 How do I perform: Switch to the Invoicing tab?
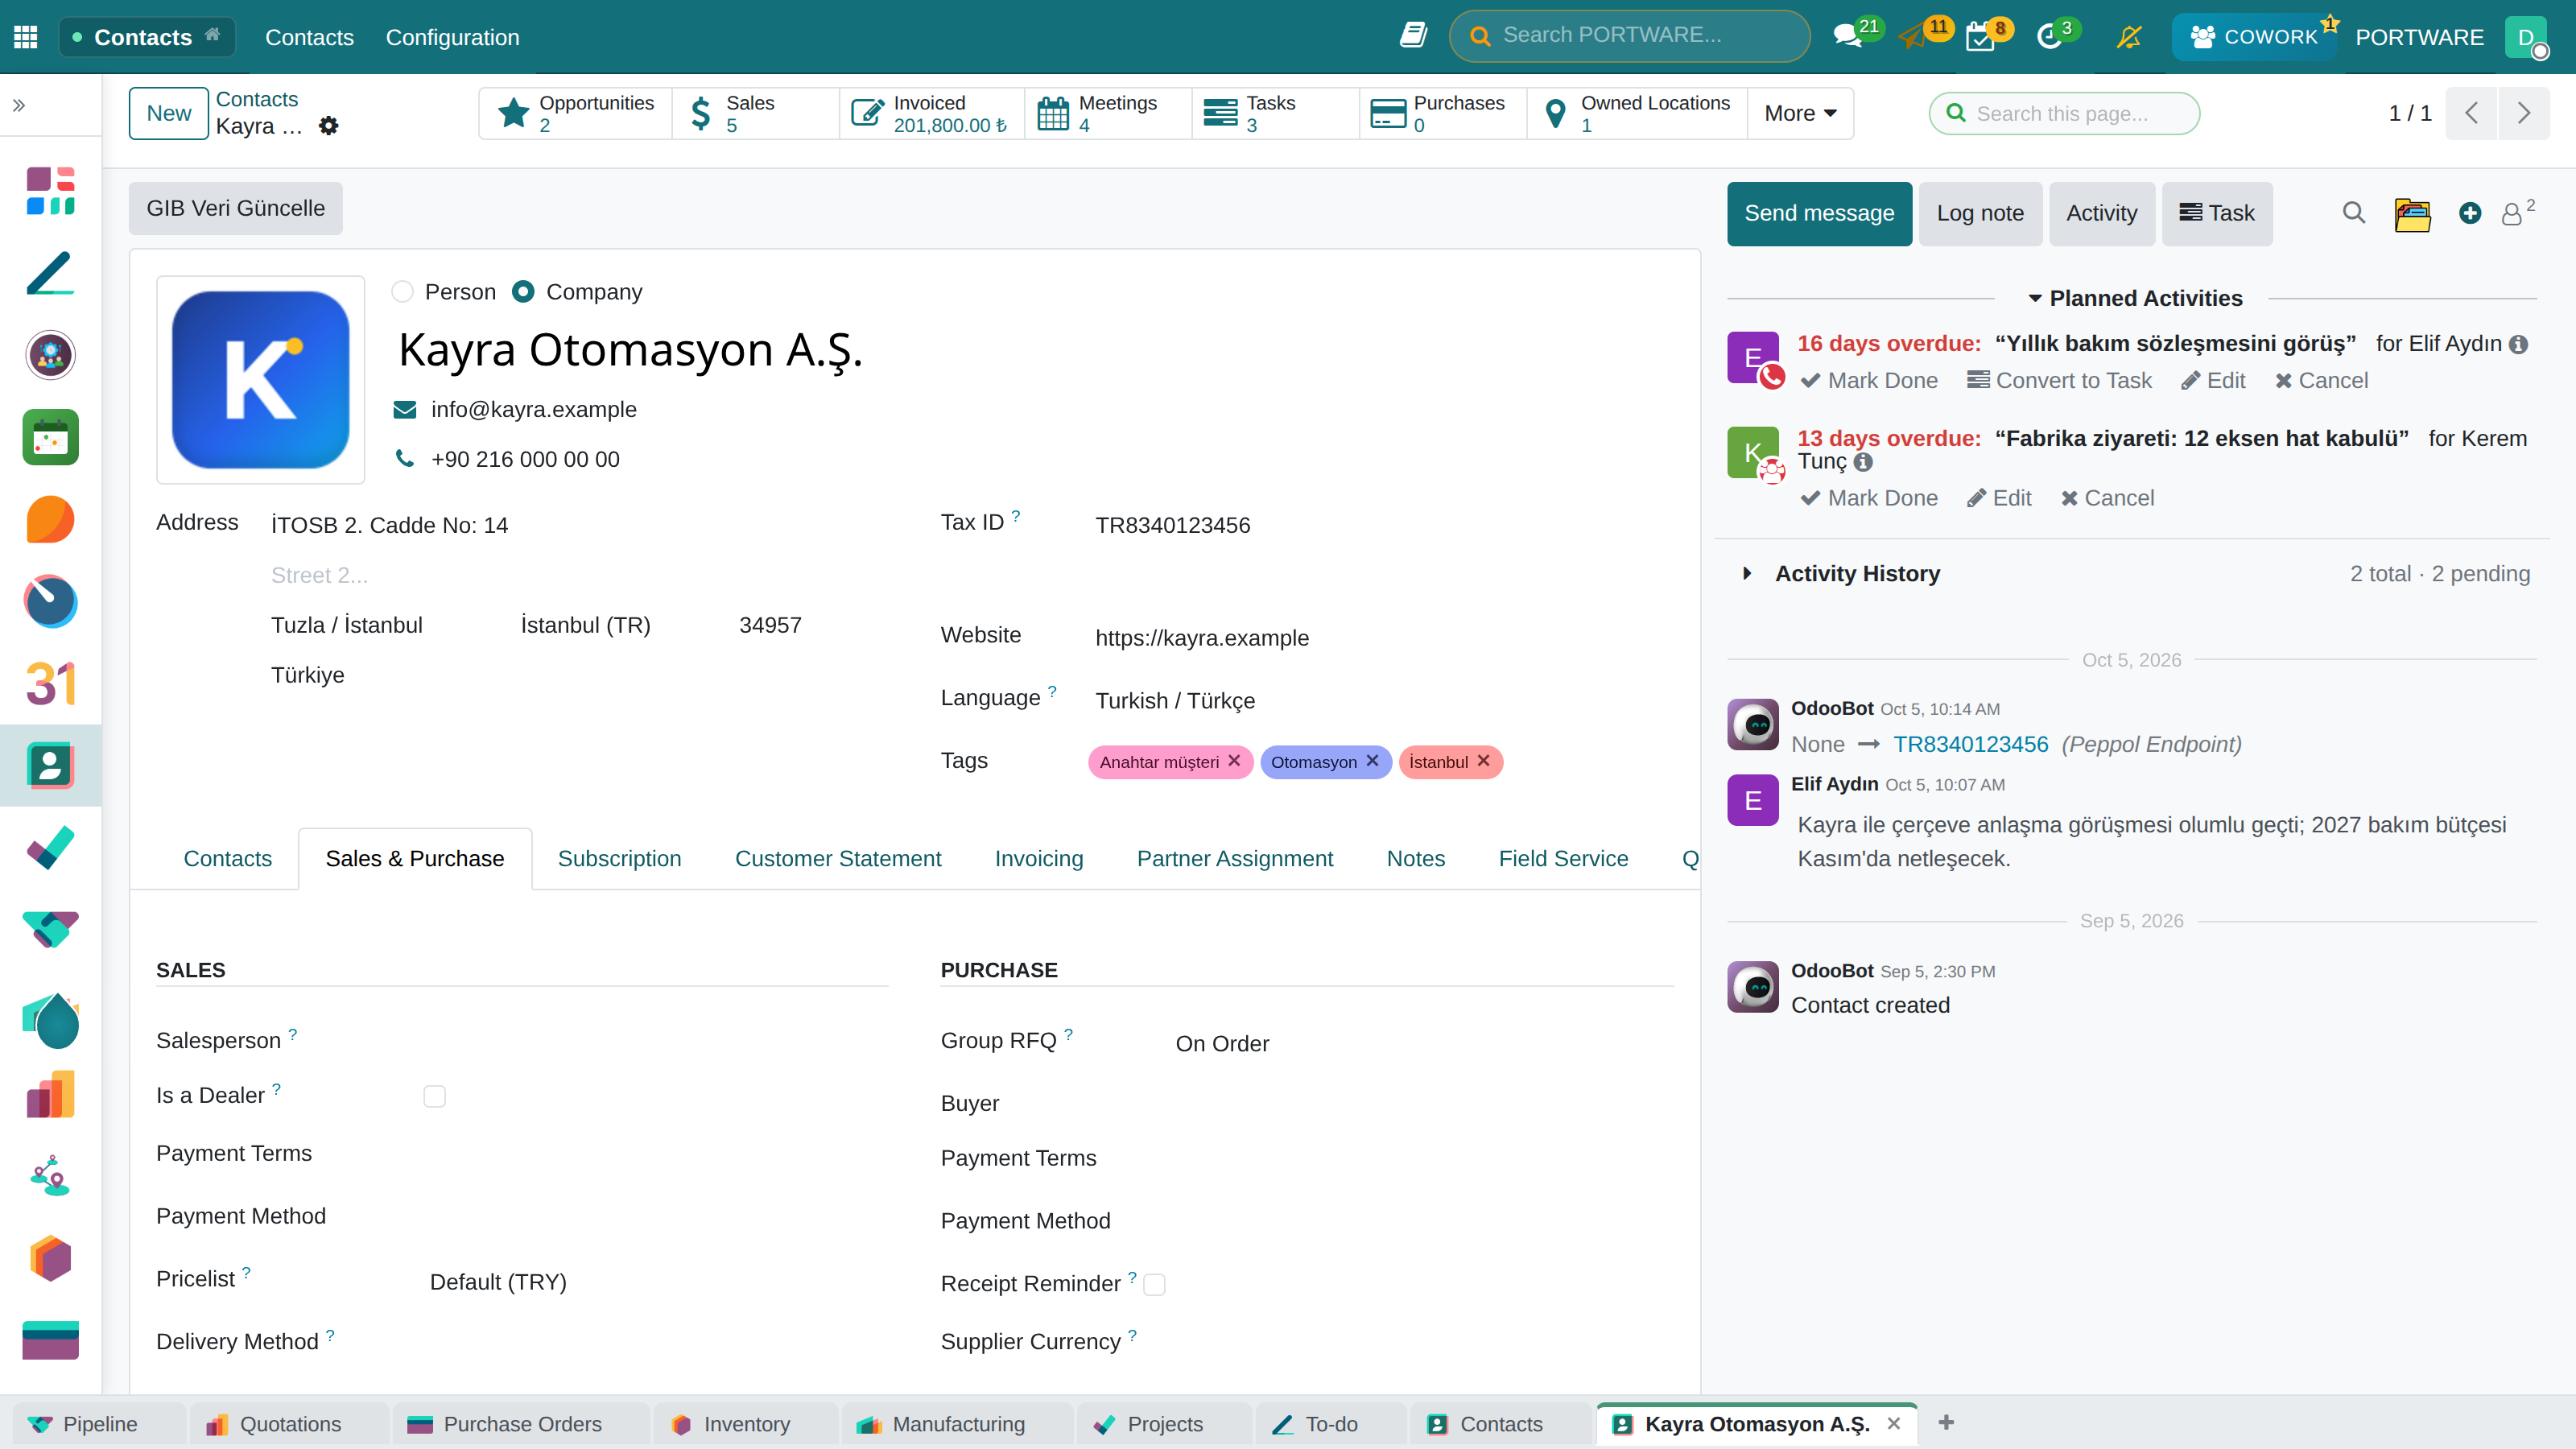[x=1039, y=859]
